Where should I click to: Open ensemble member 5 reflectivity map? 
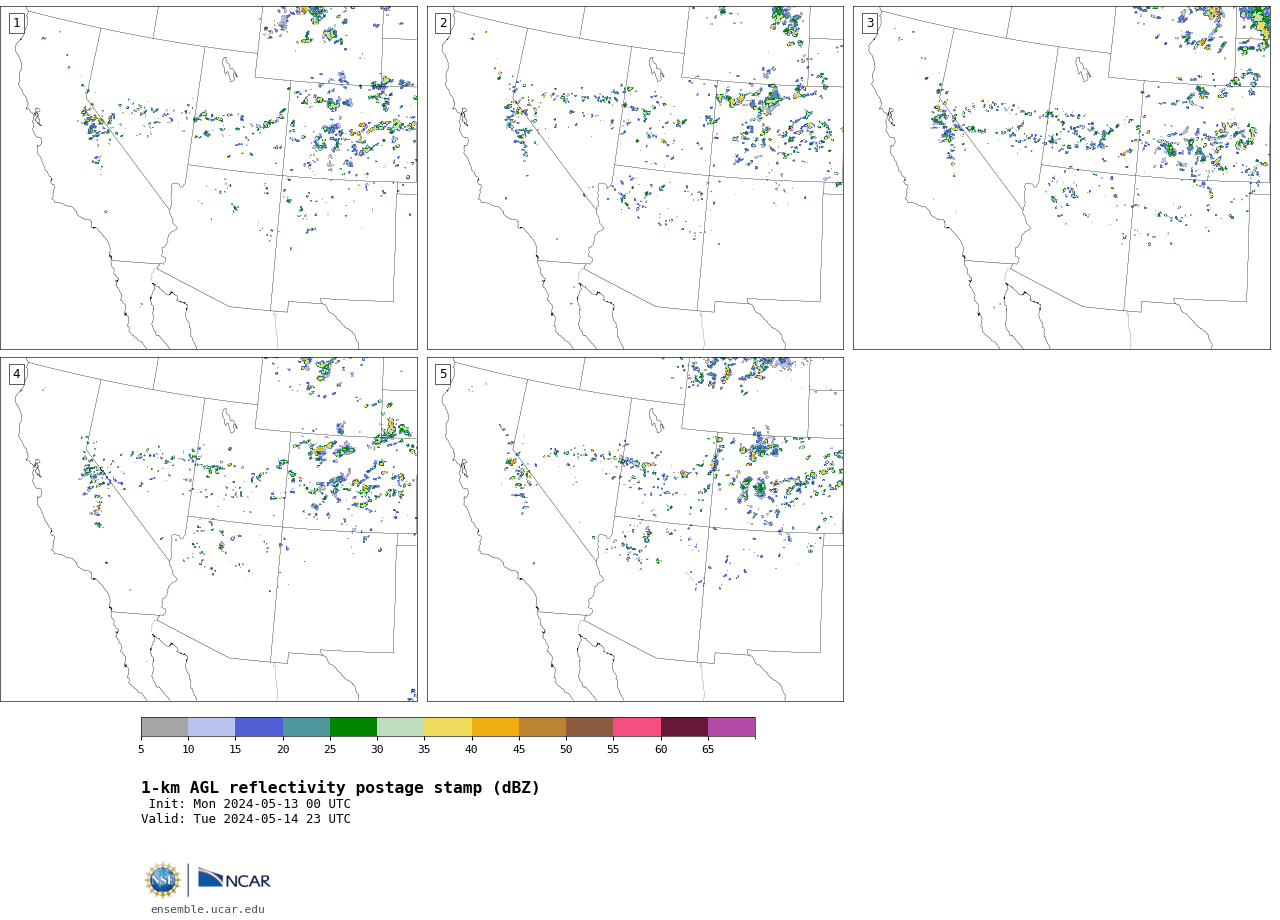click(635, 529)
